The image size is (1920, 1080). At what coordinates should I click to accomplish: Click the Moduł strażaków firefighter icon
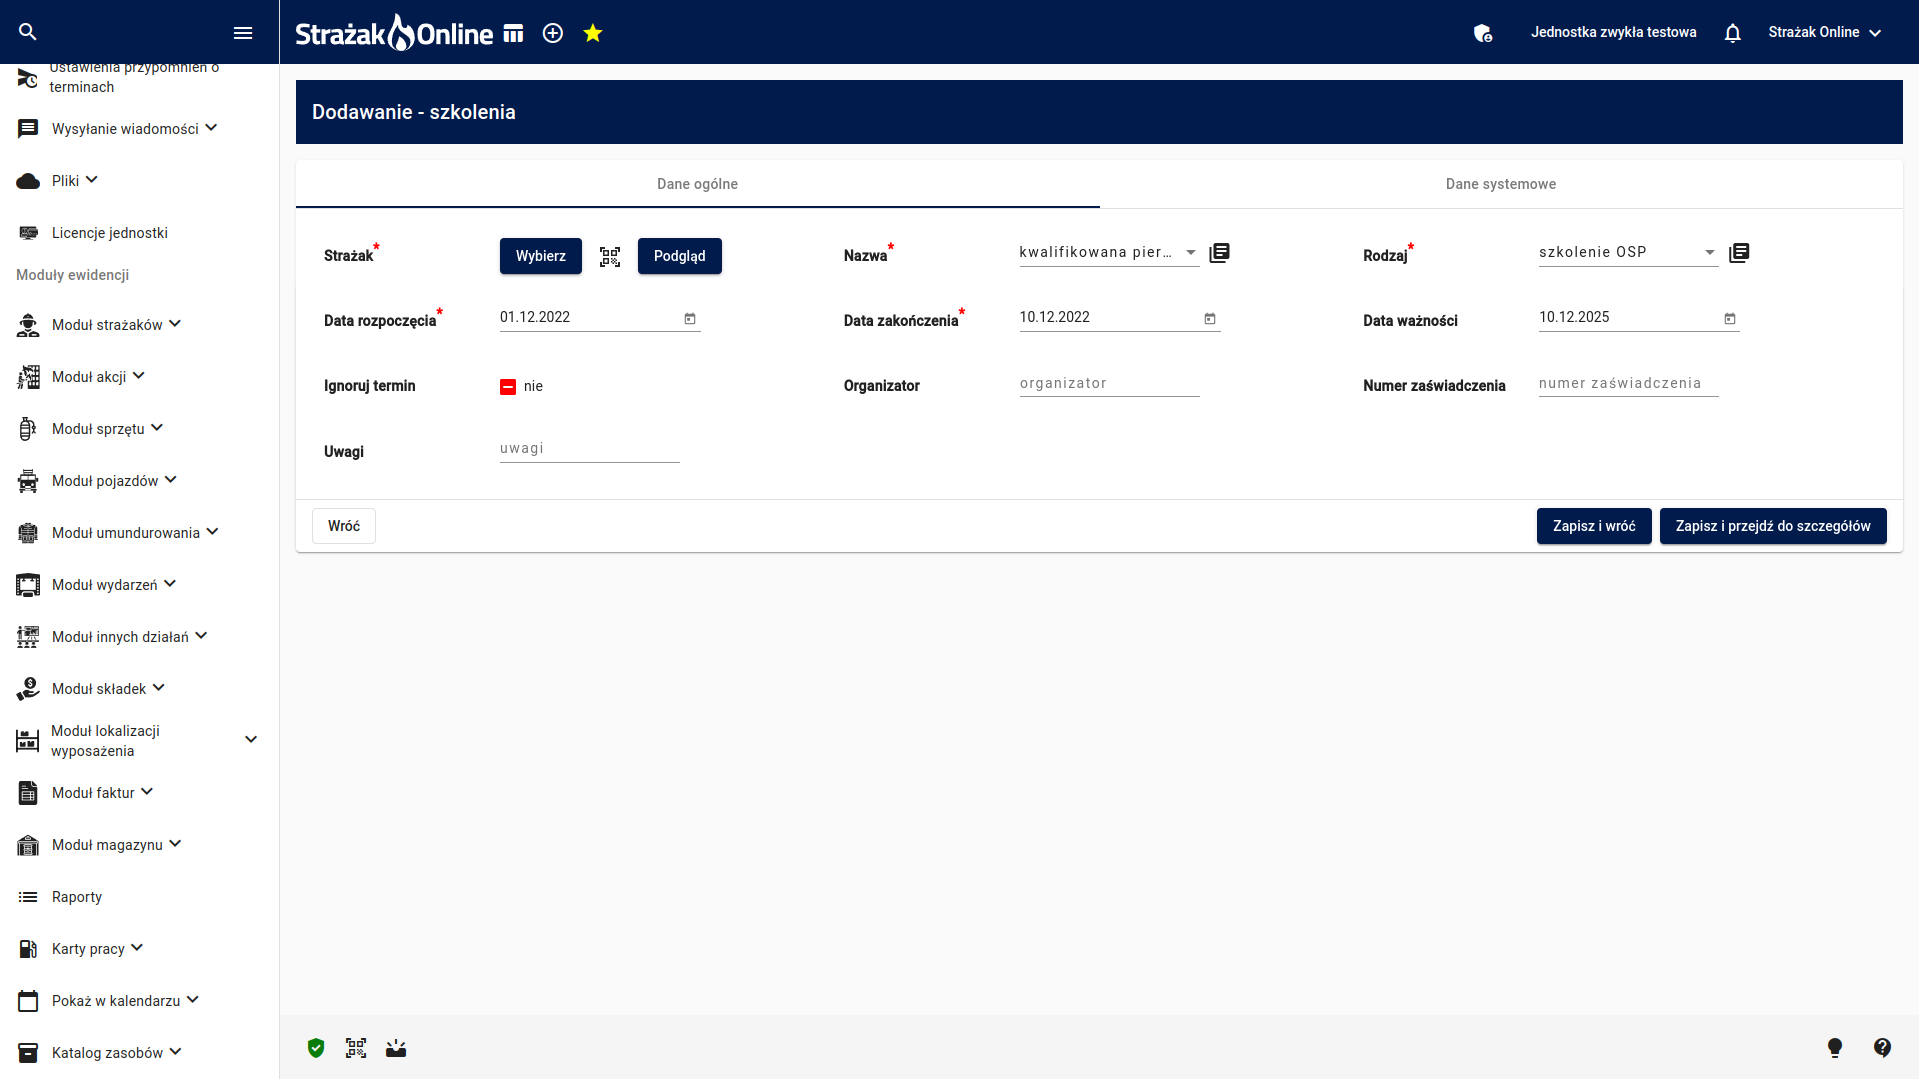[28, 325]
